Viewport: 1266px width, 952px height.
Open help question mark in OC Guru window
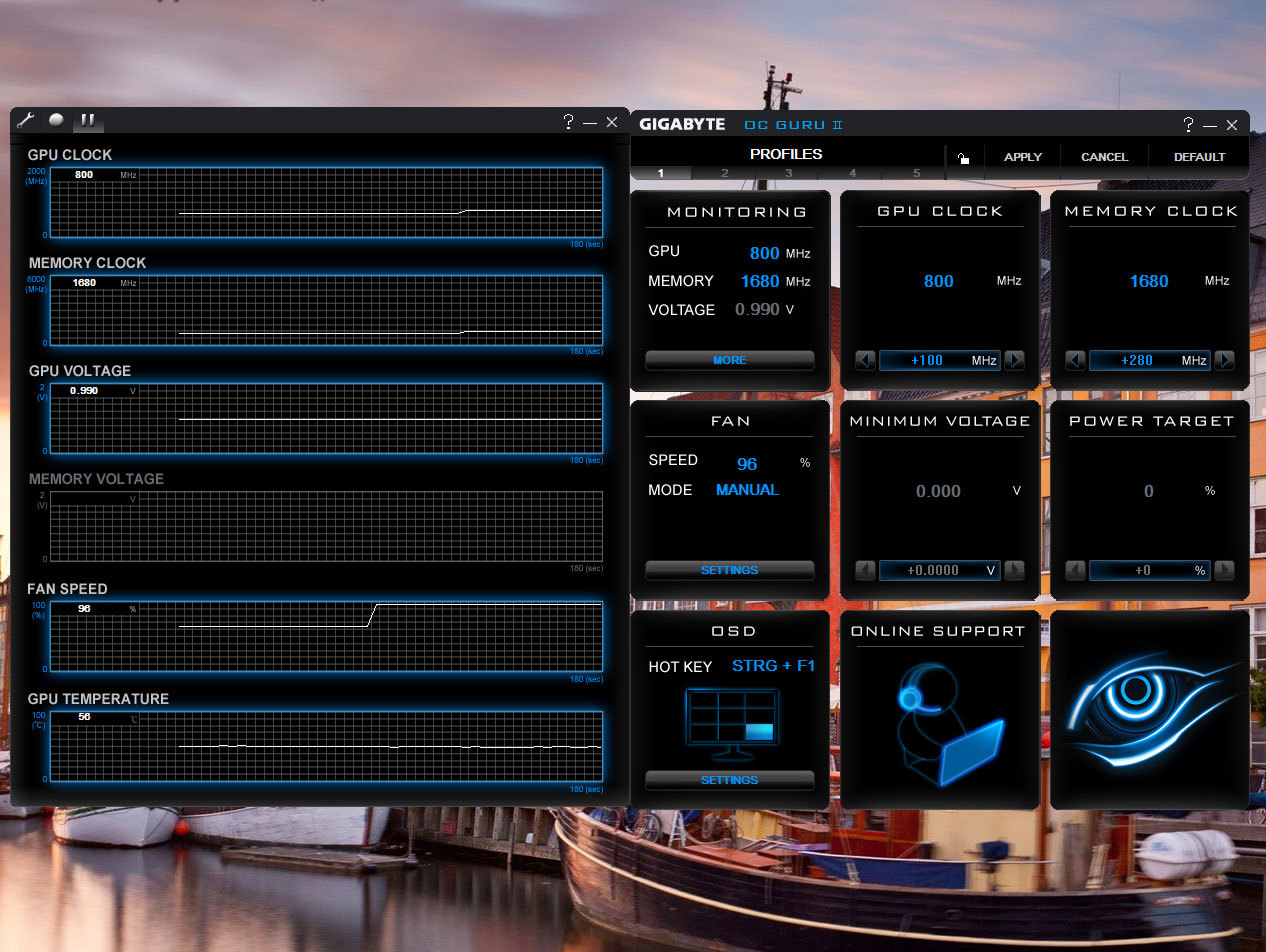1188,125
